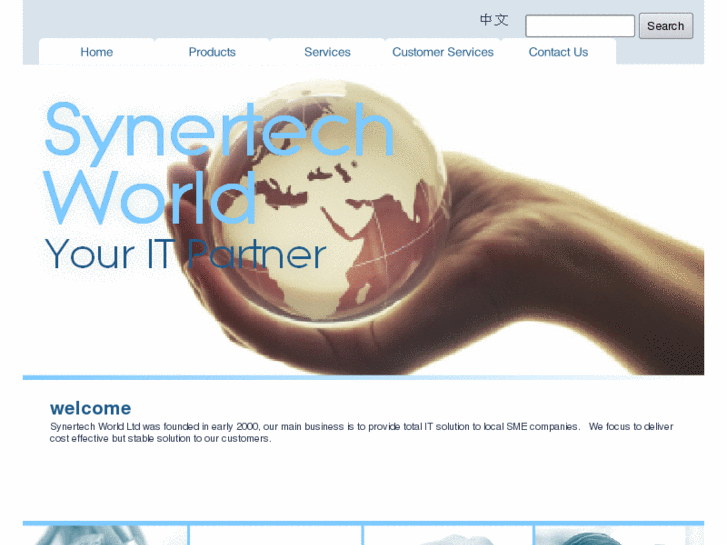The image size is (727, 545).
Task: Open the Services menu item
Action: coord(327,52)
